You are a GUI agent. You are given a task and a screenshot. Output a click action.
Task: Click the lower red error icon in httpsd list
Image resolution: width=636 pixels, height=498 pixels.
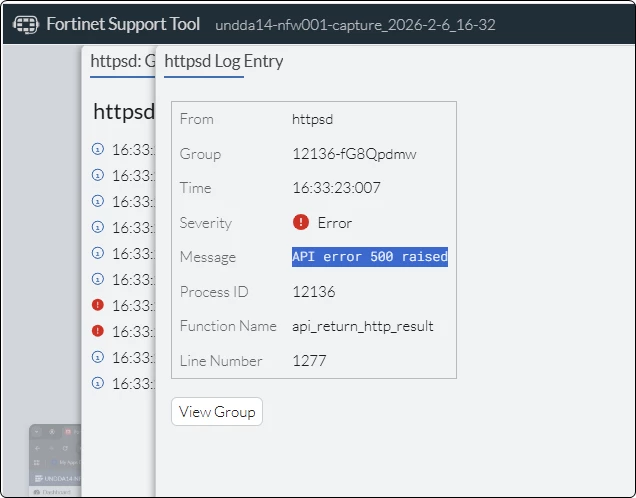pos(98,331)
